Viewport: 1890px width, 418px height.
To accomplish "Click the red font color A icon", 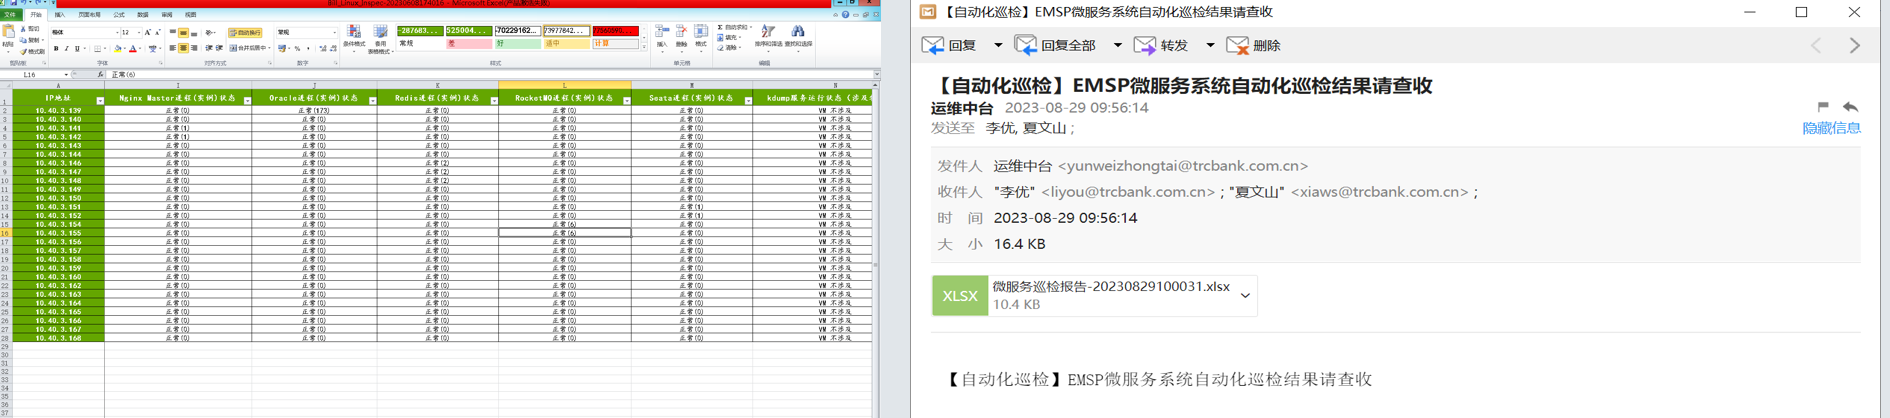I will click(133, 49).
